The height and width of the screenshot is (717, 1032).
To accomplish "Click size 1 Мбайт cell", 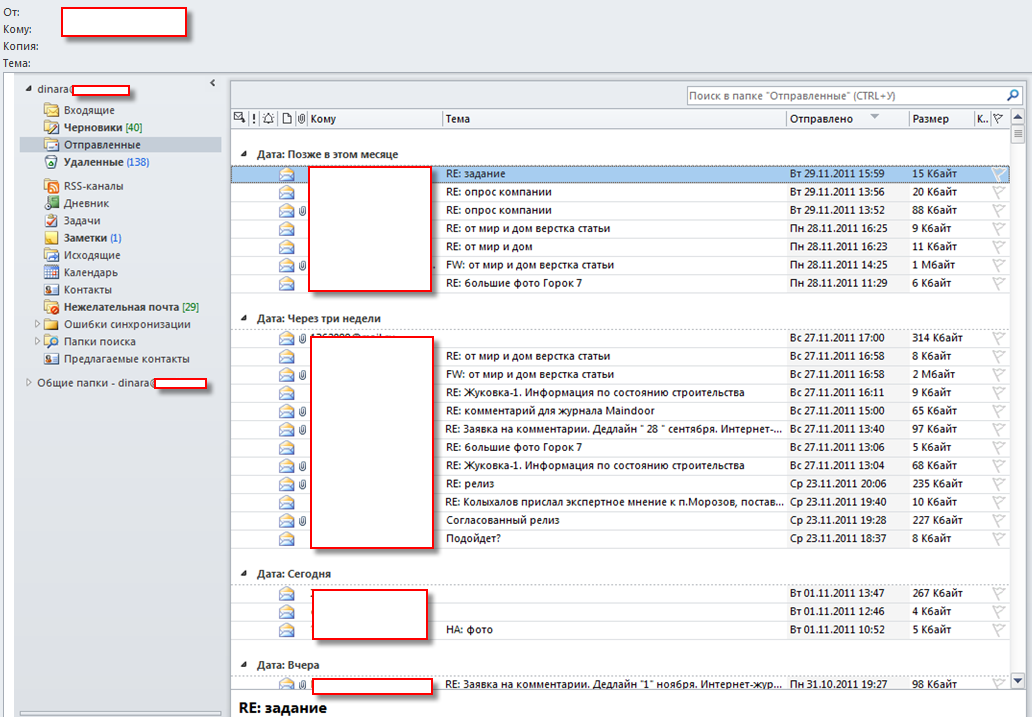I will coord(933,265).
